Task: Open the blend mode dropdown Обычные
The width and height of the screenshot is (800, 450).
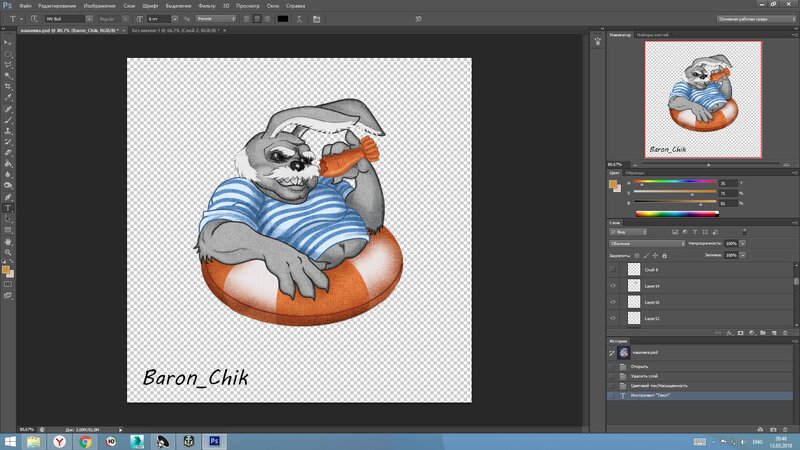Action: click(645, 243)
